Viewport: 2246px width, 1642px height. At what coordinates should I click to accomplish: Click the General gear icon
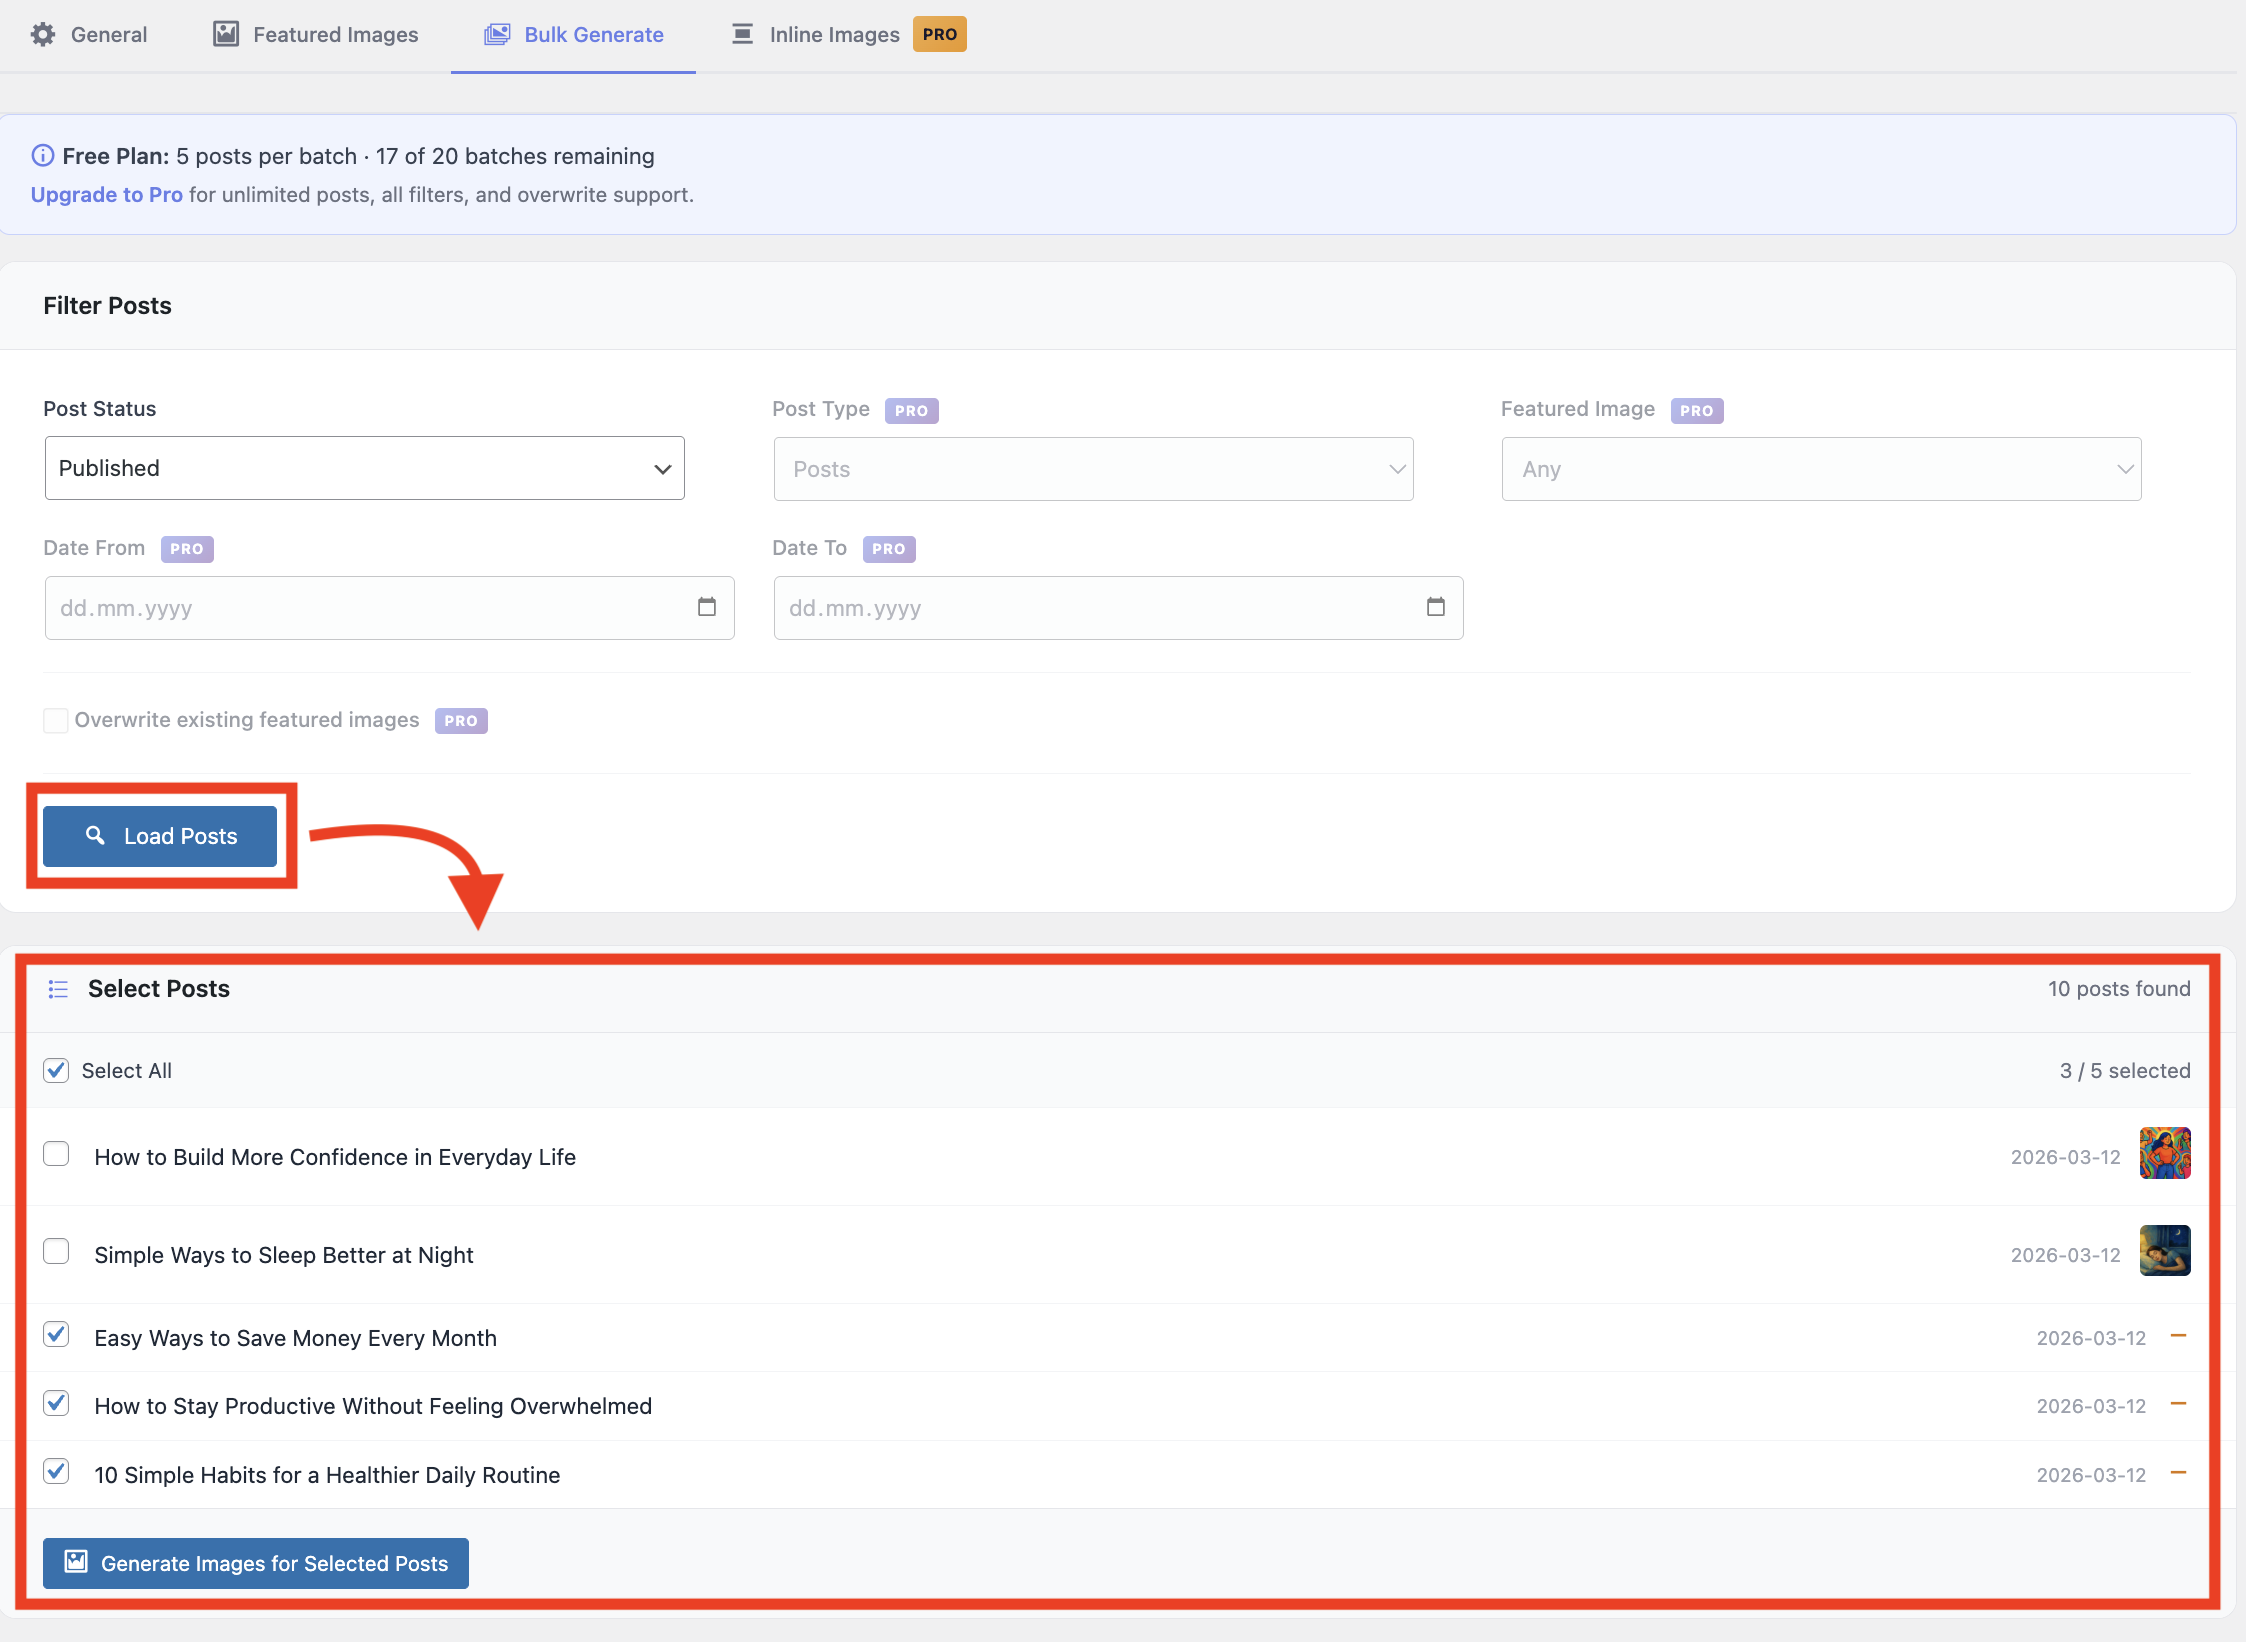(x=42, y=34)
